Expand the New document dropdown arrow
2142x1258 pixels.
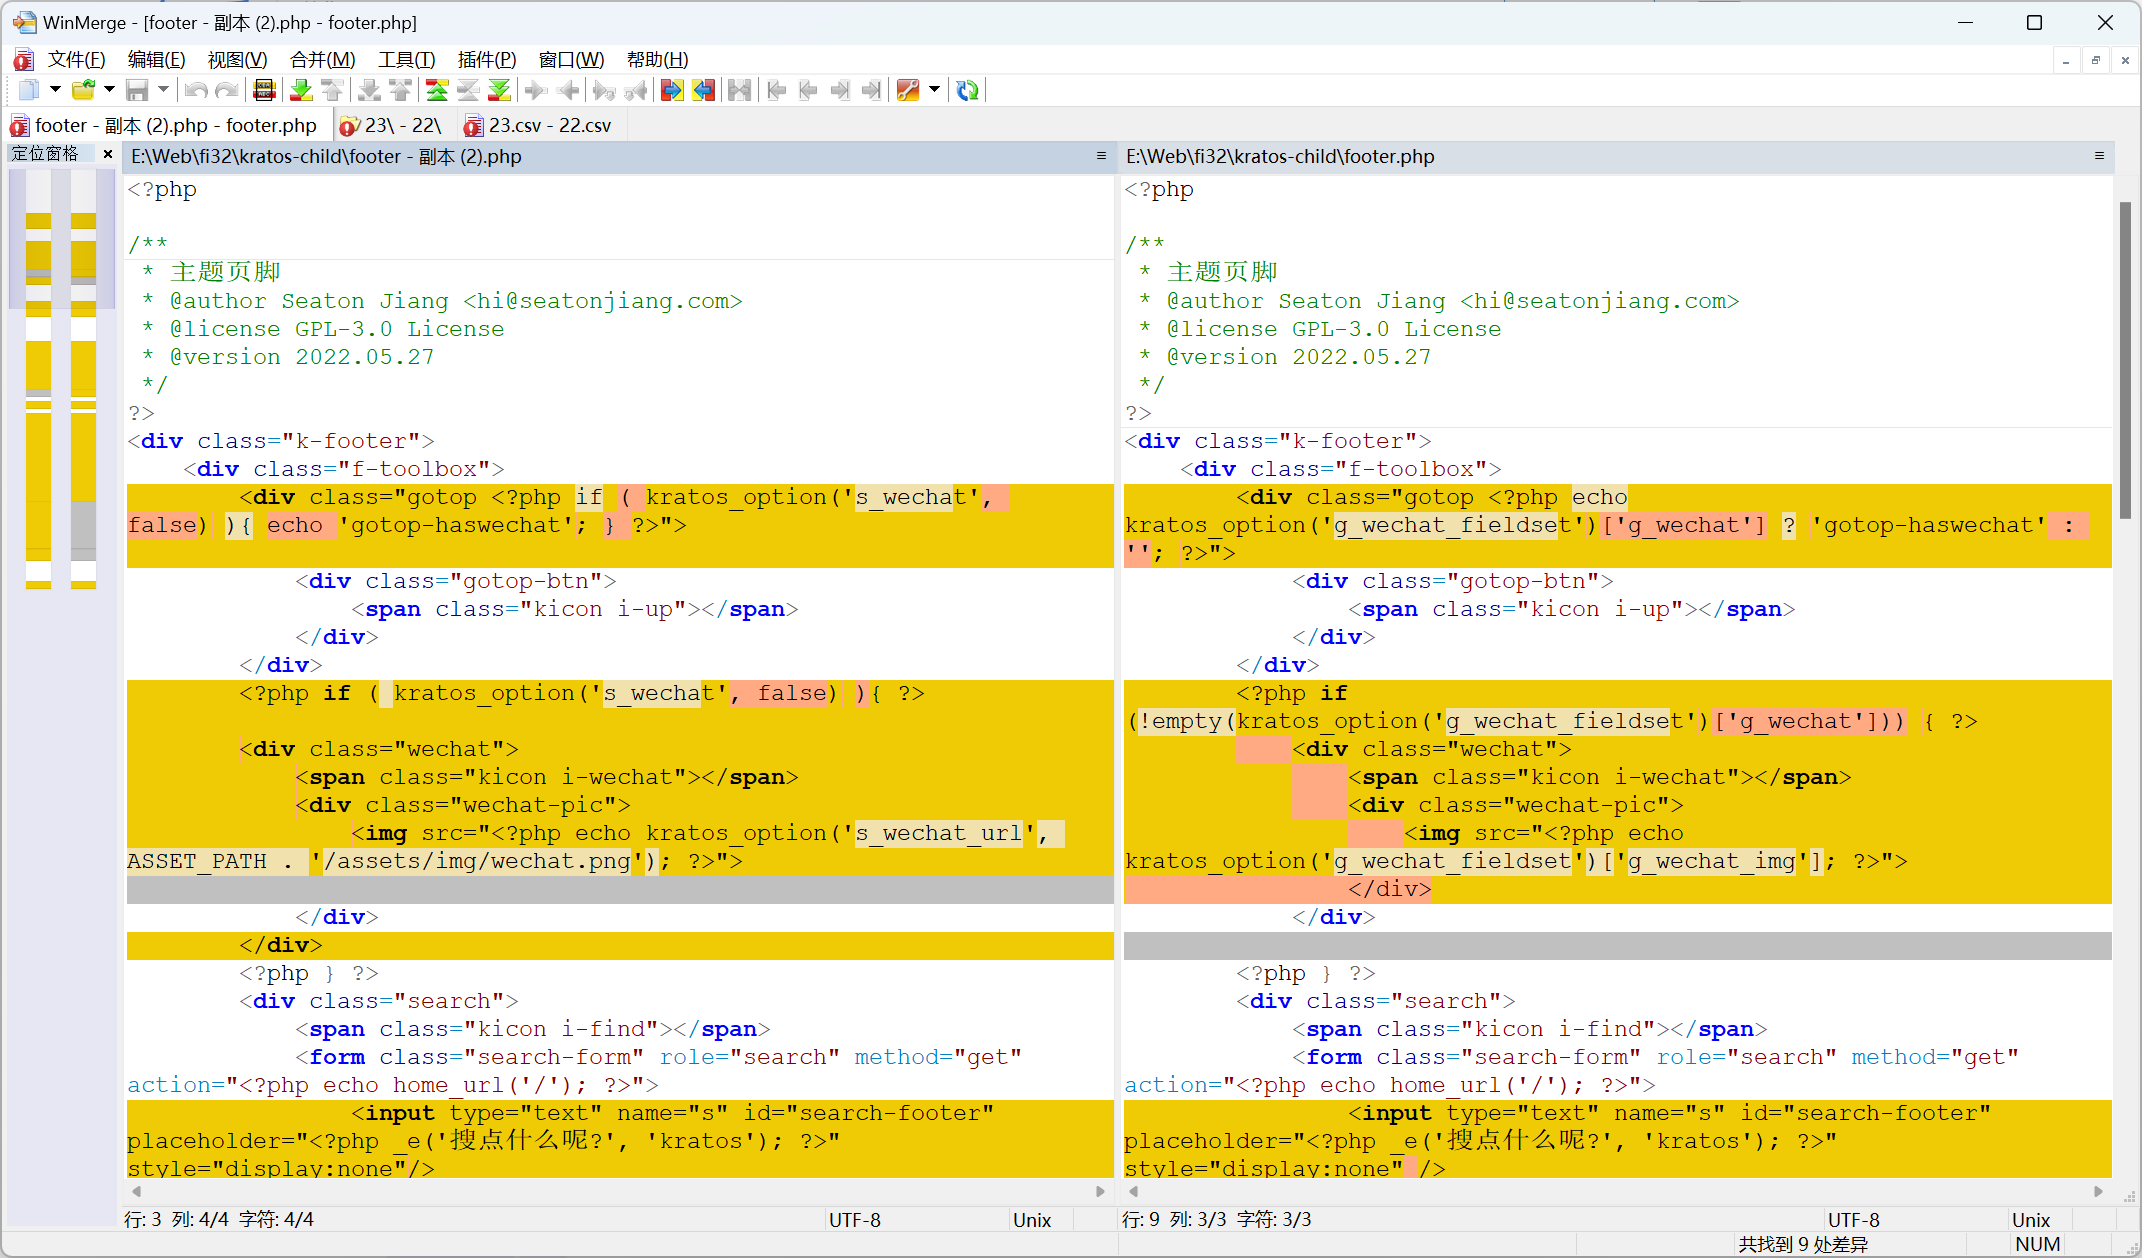pos(55,90)
